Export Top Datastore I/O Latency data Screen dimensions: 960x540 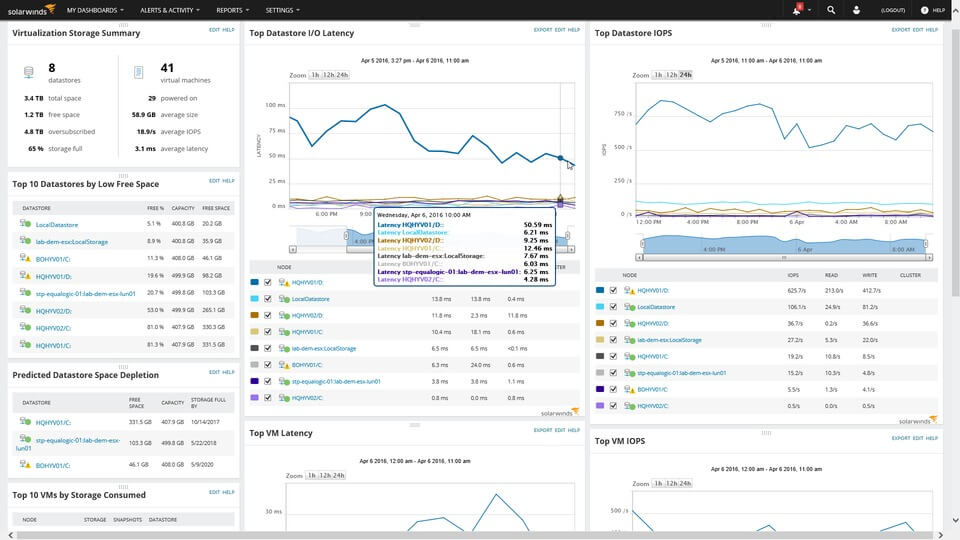click(x=542, y=29)
